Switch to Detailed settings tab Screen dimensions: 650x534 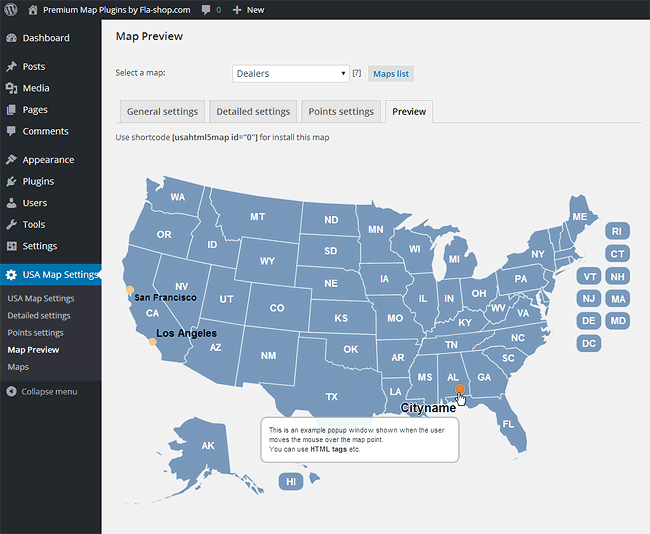tap(253, 111)
